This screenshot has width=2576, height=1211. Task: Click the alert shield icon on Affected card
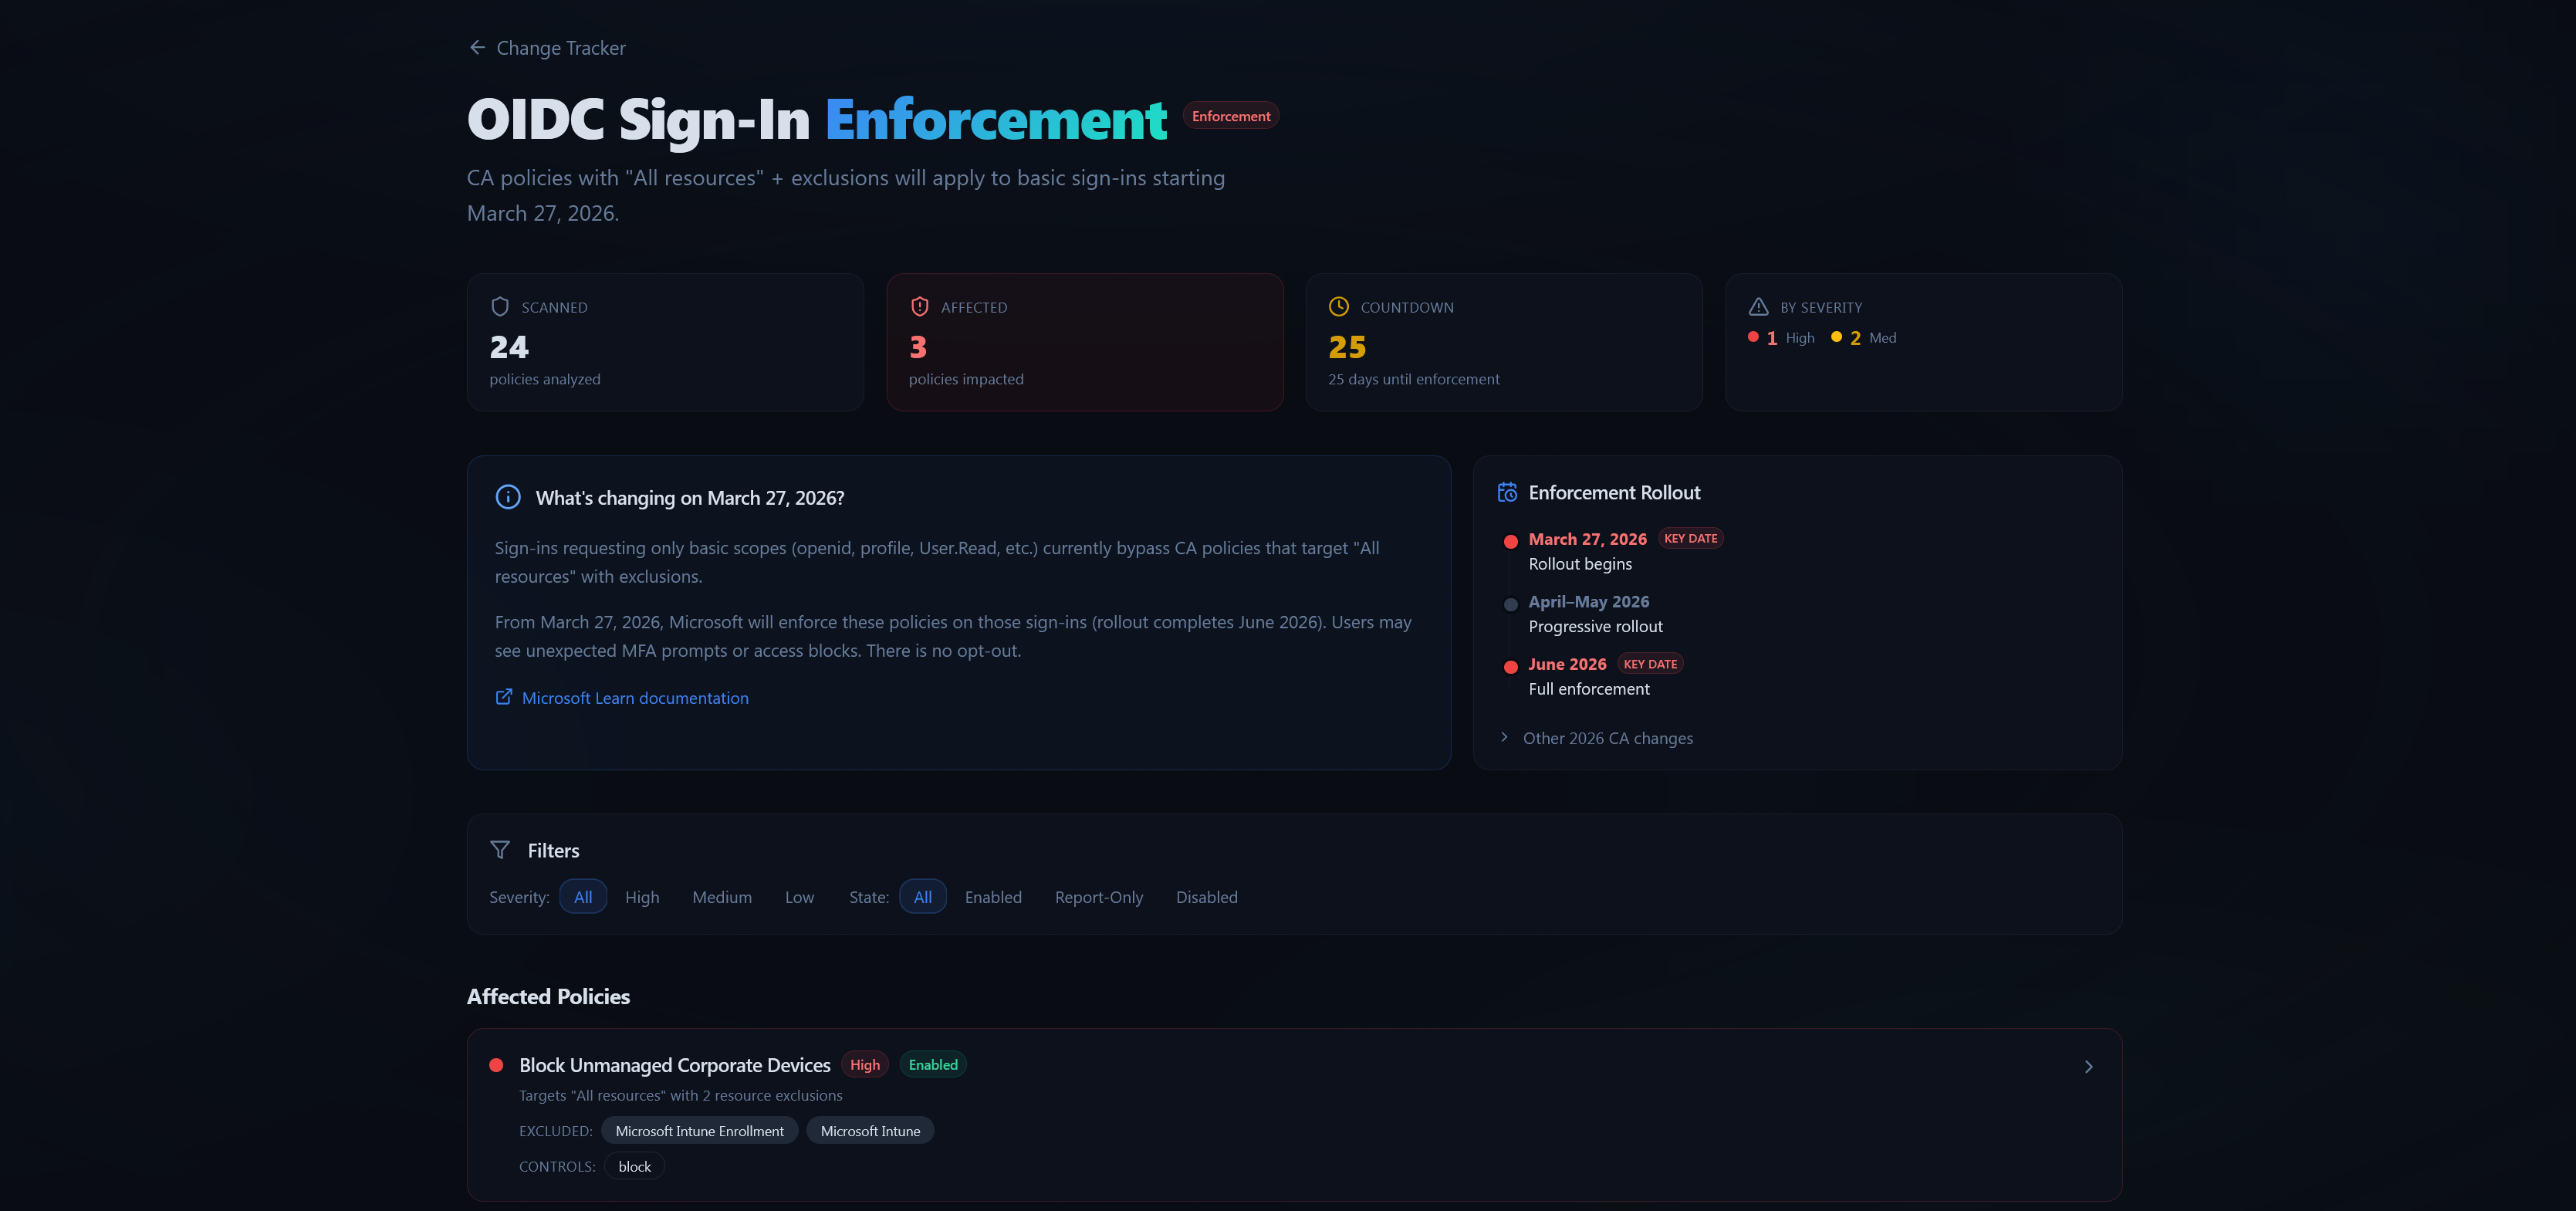coord(920,307)
